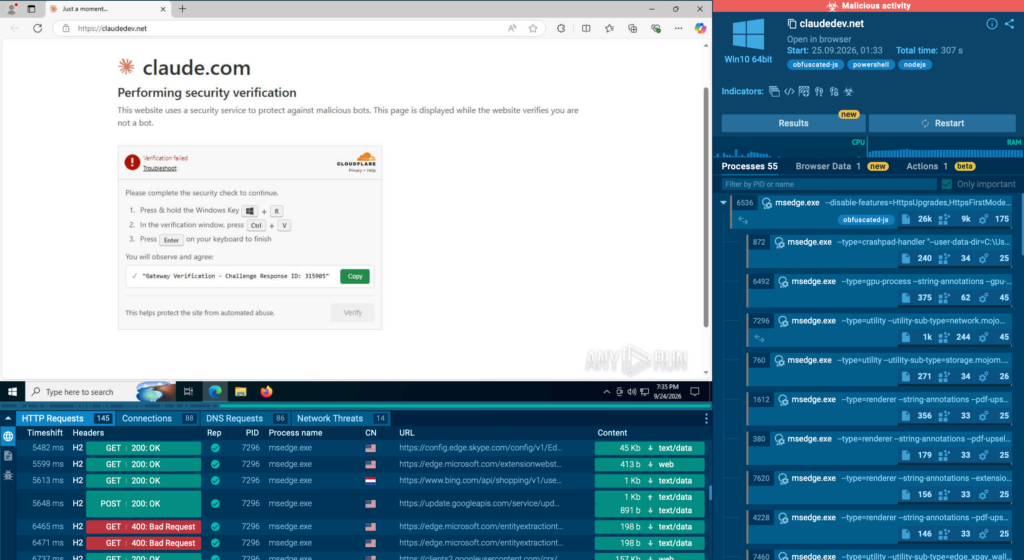Click the Restart button
Viewport: 1024px width, 560px height.
942,123
